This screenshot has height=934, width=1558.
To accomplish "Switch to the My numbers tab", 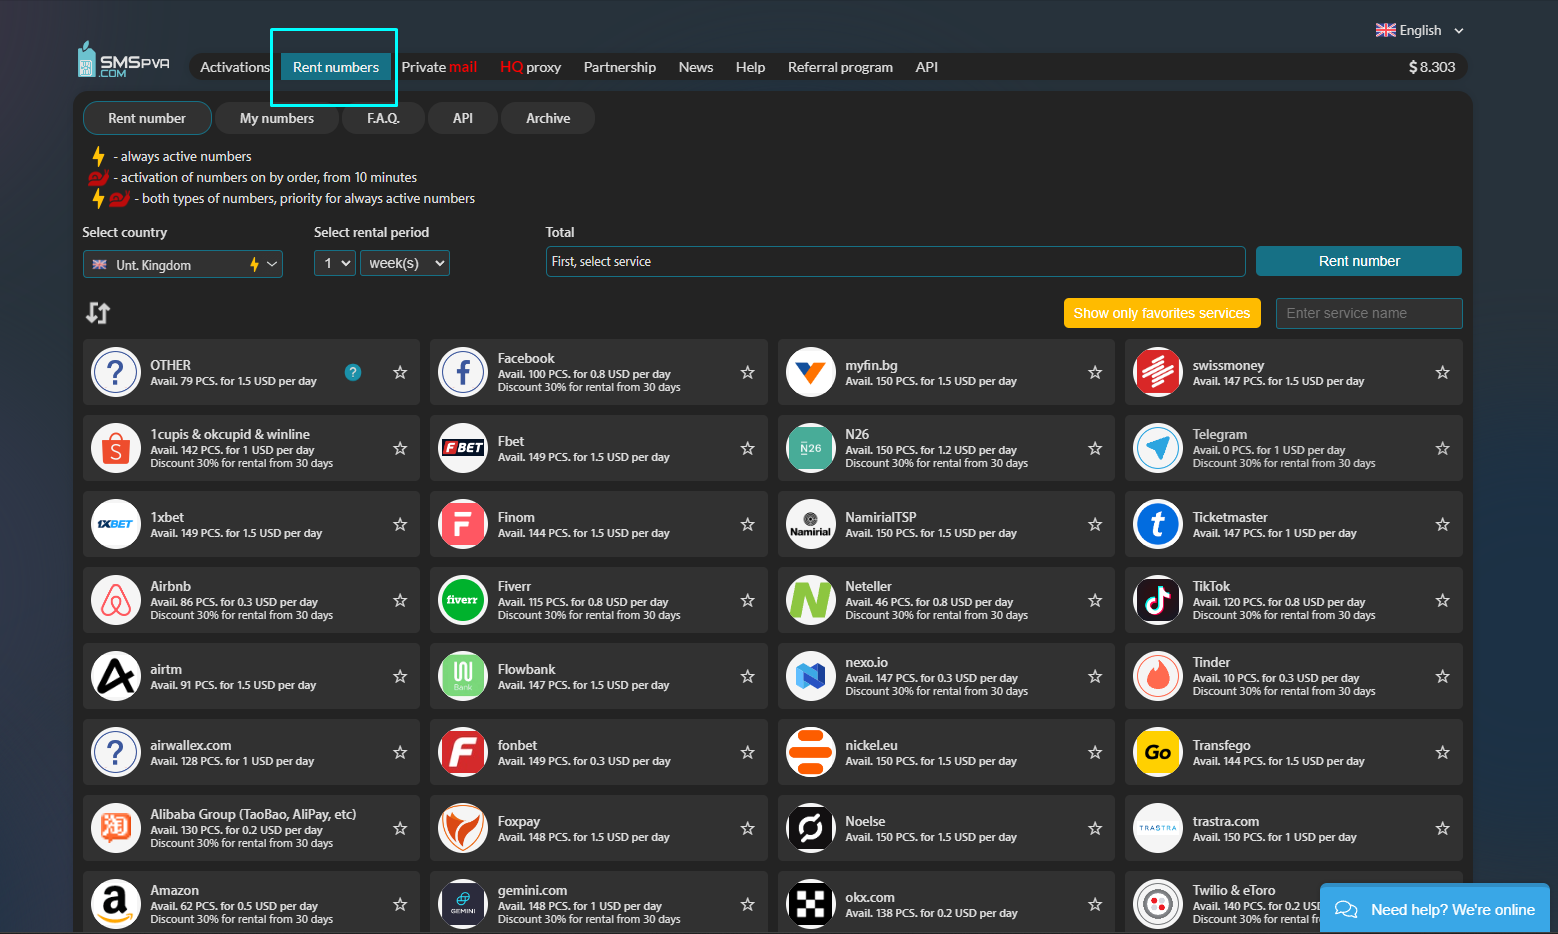I will coord(277,118).
